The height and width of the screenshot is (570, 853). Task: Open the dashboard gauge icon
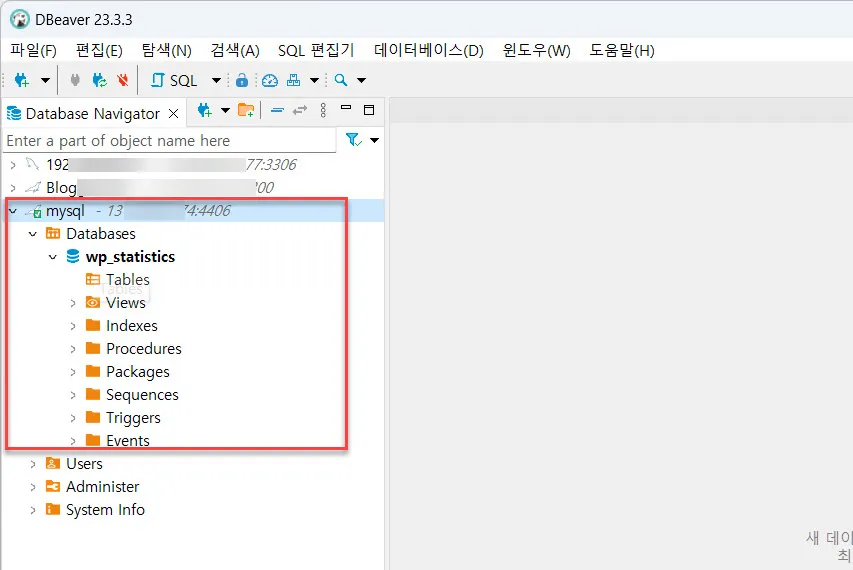[x=270, y=80]
